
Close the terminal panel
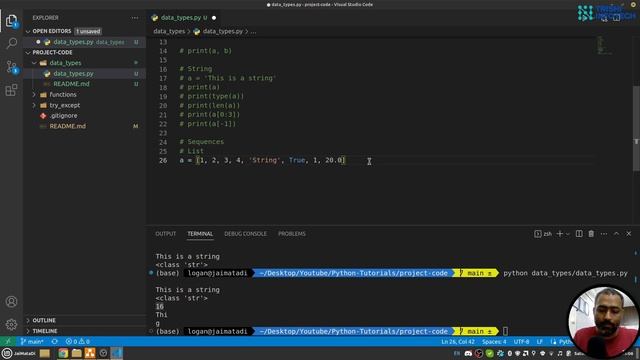(x=629, y=233)
